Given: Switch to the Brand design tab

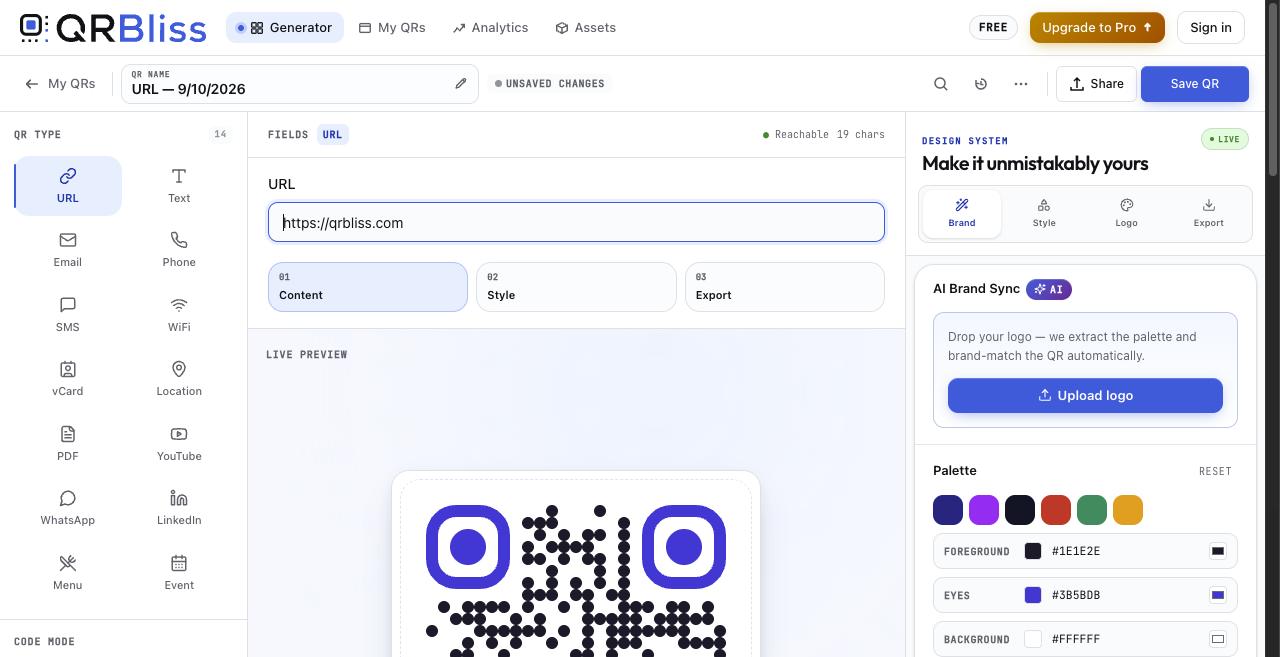Looking at the screenshot, I should click(x=962, y=213).
